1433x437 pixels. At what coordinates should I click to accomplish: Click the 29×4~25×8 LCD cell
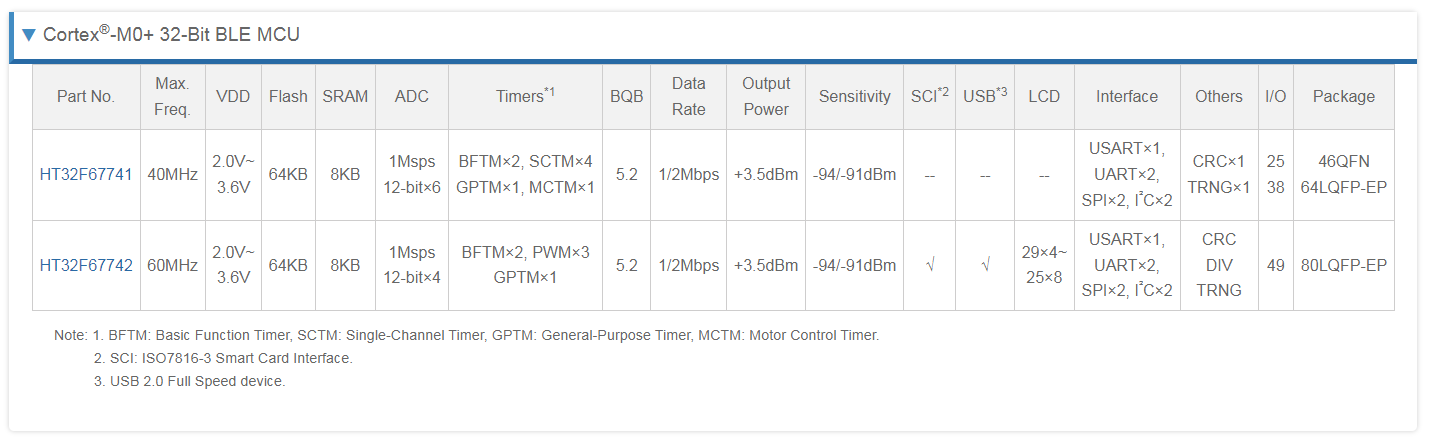point(1044,266)
